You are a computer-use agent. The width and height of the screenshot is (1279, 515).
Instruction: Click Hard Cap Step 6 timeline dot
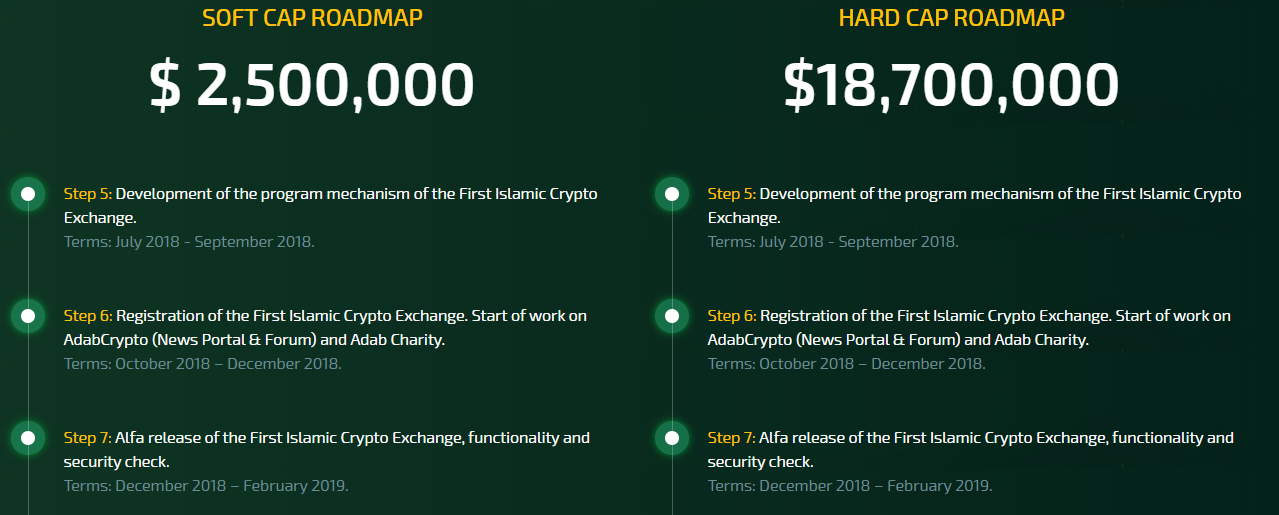tap(672, 316)
